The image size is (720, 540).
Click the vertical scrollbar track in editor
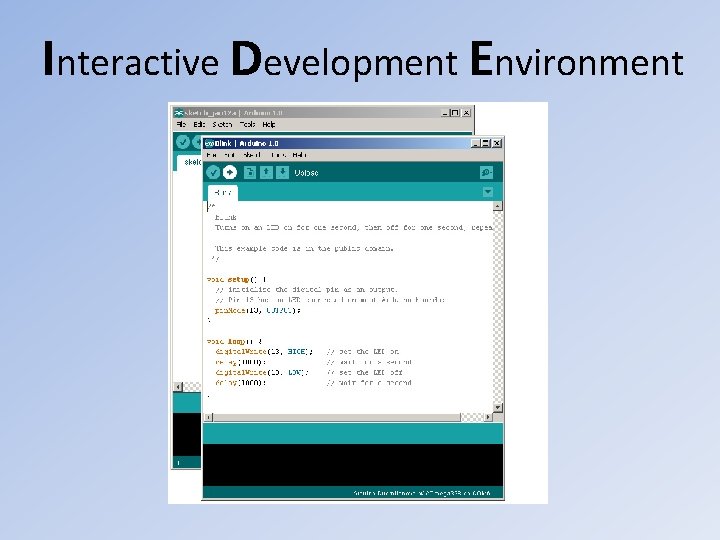(x=498, y=307)
